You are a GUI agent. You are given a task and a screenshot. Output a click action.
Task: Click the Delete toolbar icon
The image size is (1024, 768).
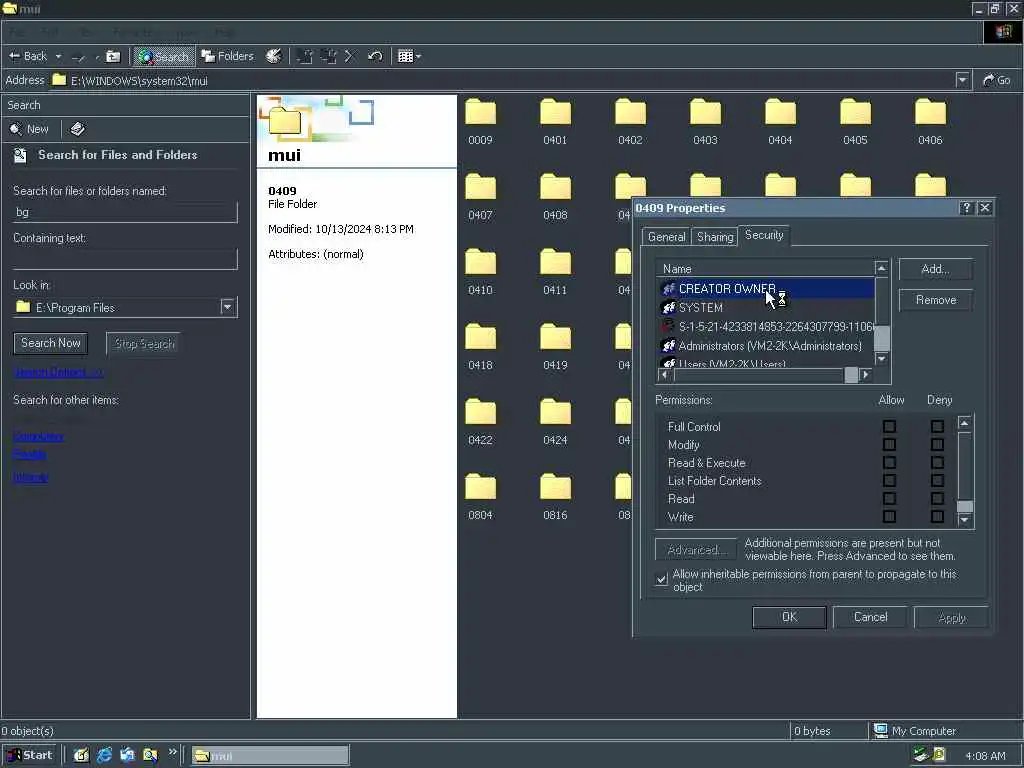(349, 56)
